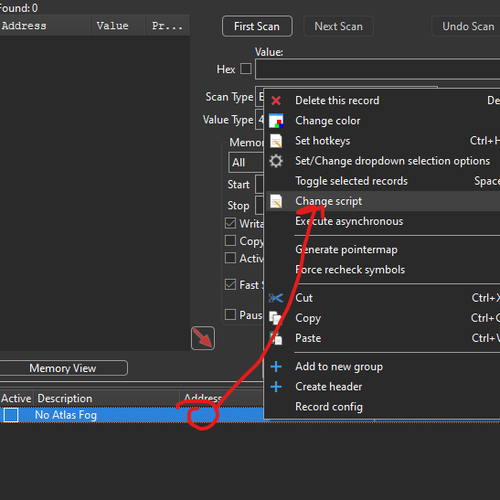The width and height of the screenshot is (500, 500).
Task: Click the plus icon for Add to new group
Action: click(276, 367)
